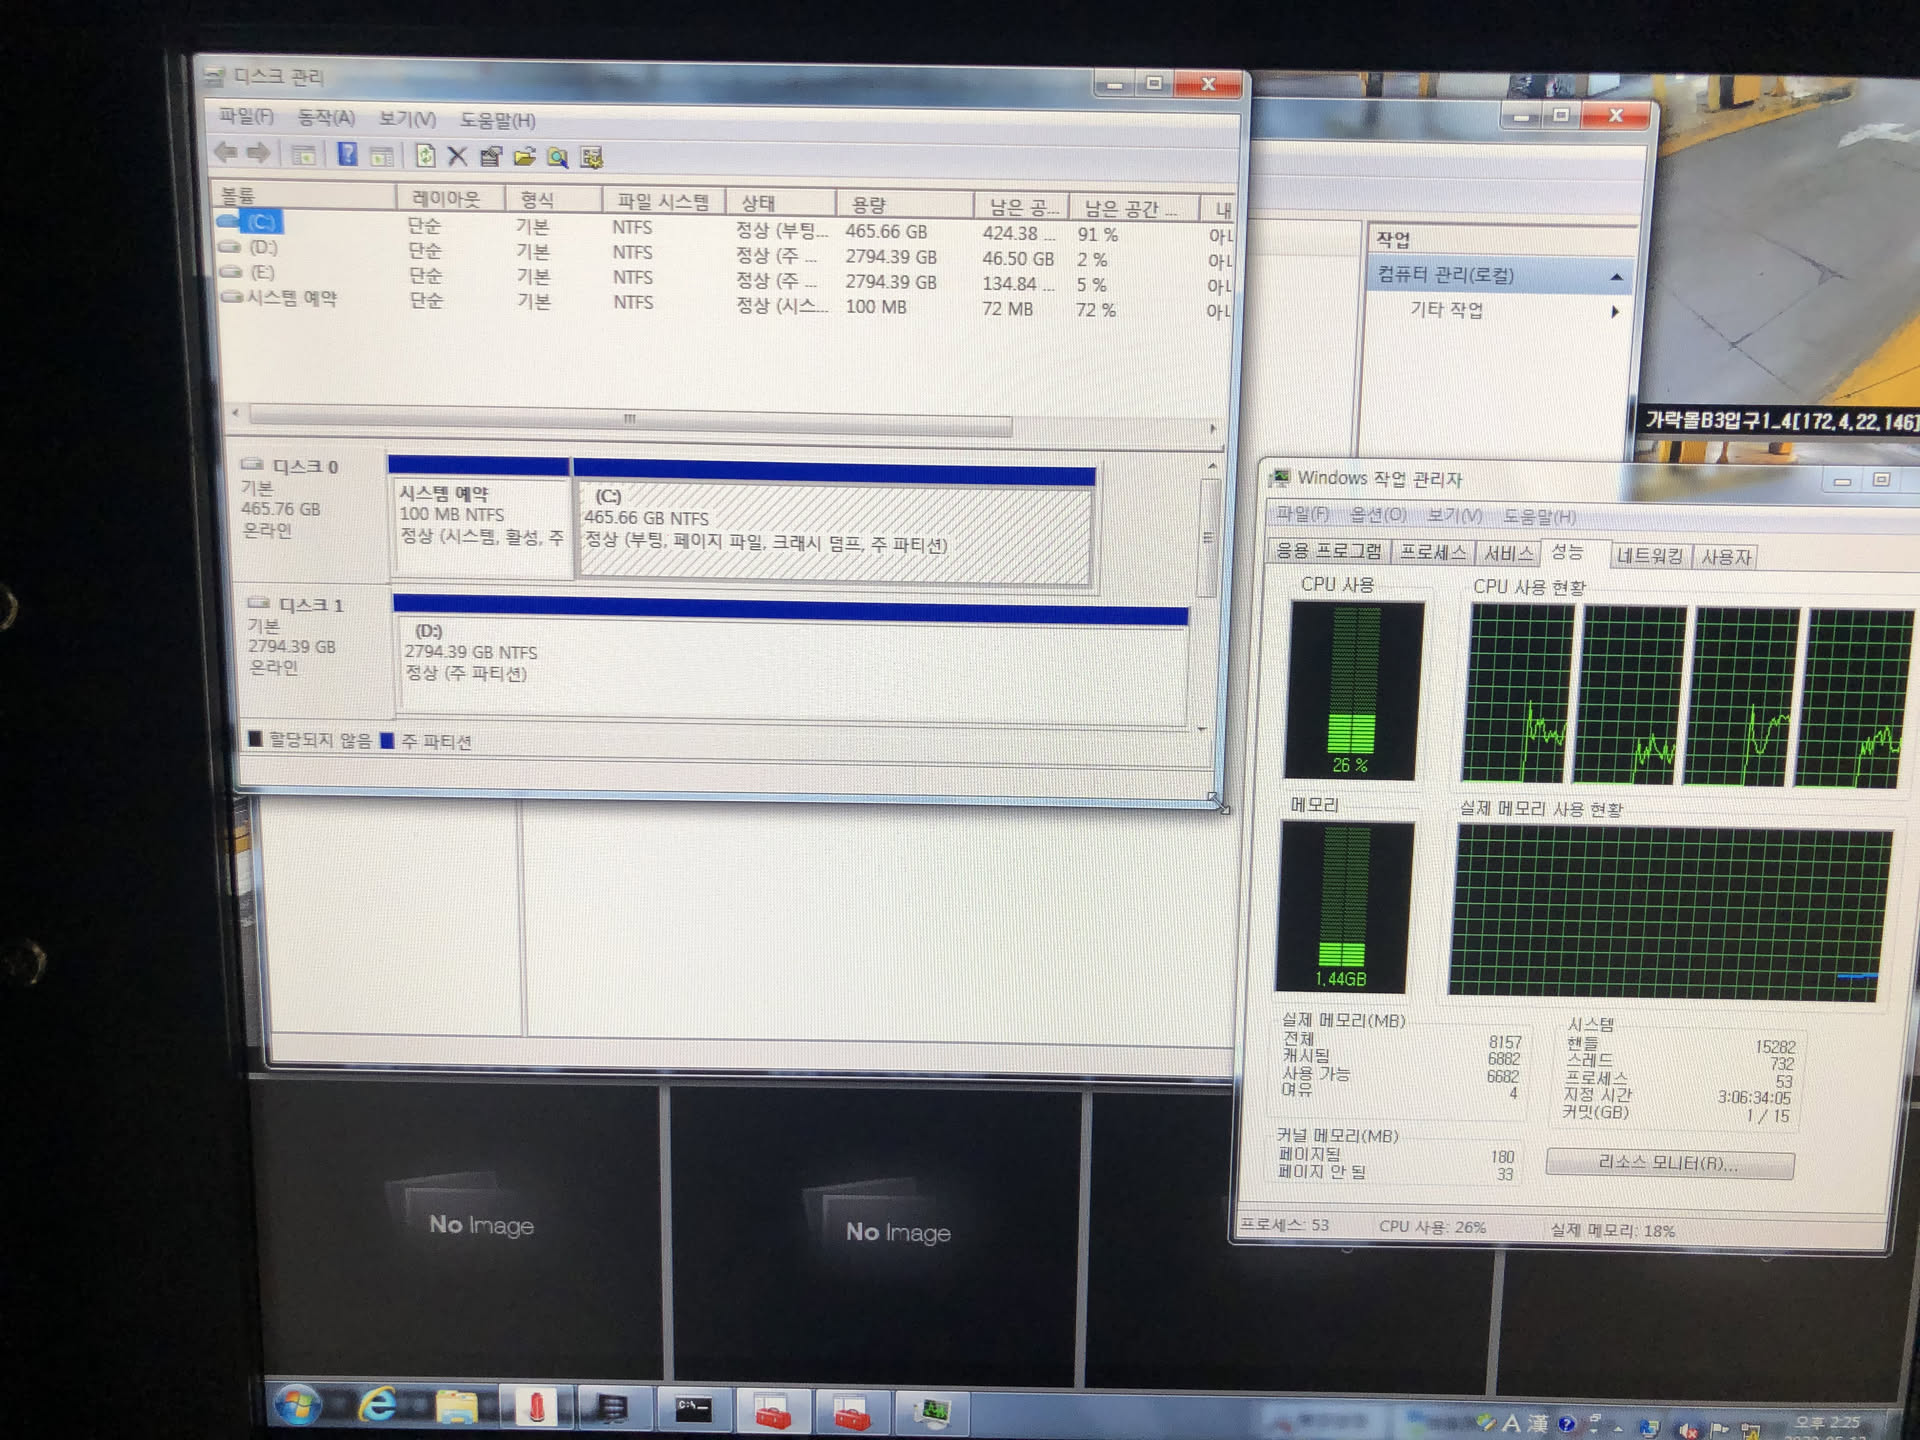This screenshot has height=1440, width=1920.
Task: Select the (D:) volume row in list
Action: pos(264,247)
